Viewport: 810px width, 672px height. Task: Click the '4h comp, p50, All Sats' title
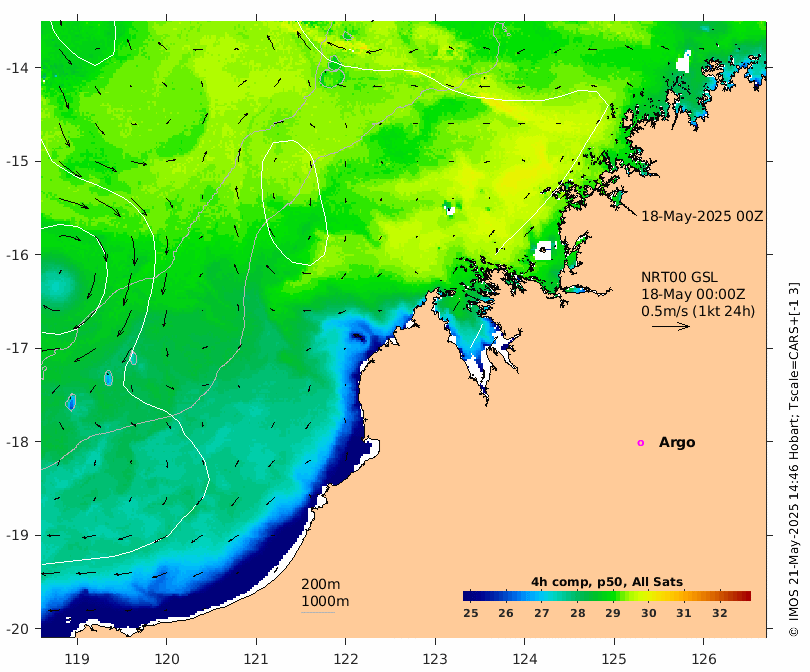coord(607,582)
